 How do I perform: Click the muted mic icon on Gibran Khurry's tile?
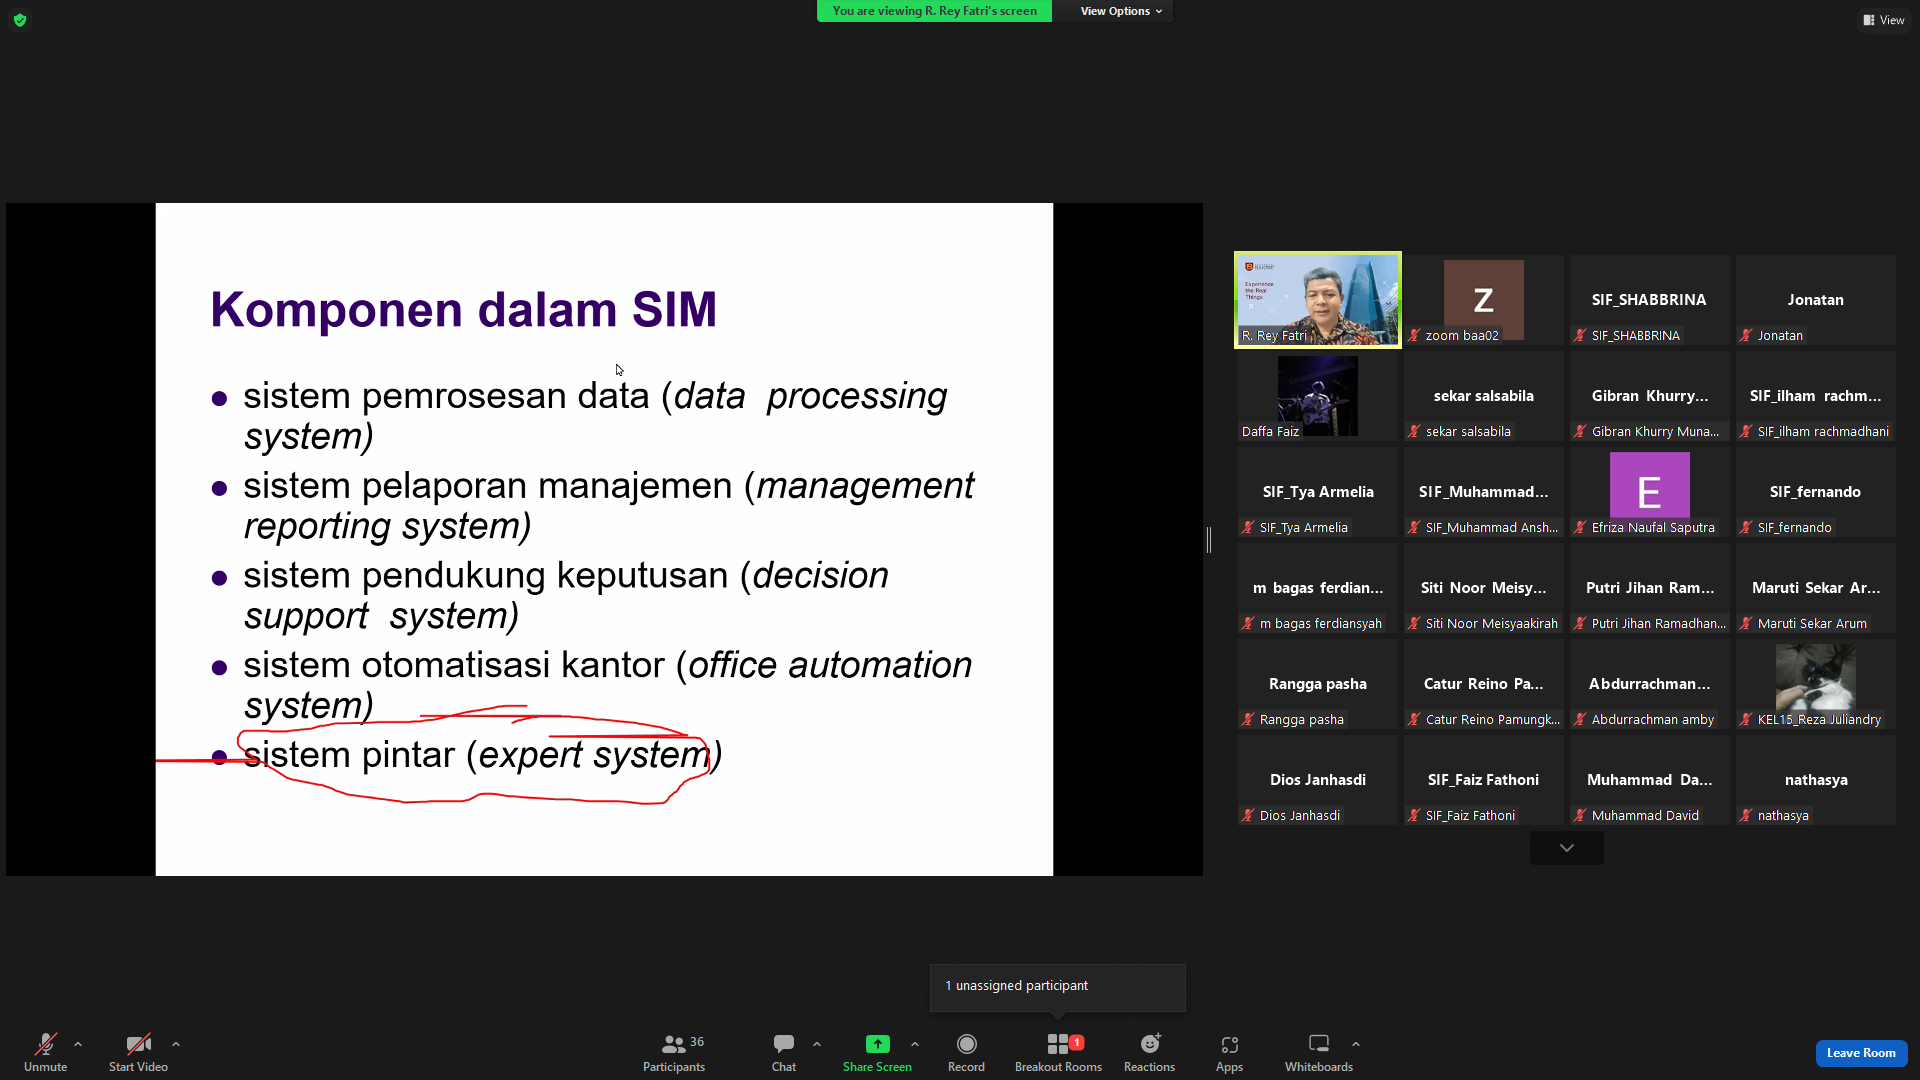tap(1580, 432)
